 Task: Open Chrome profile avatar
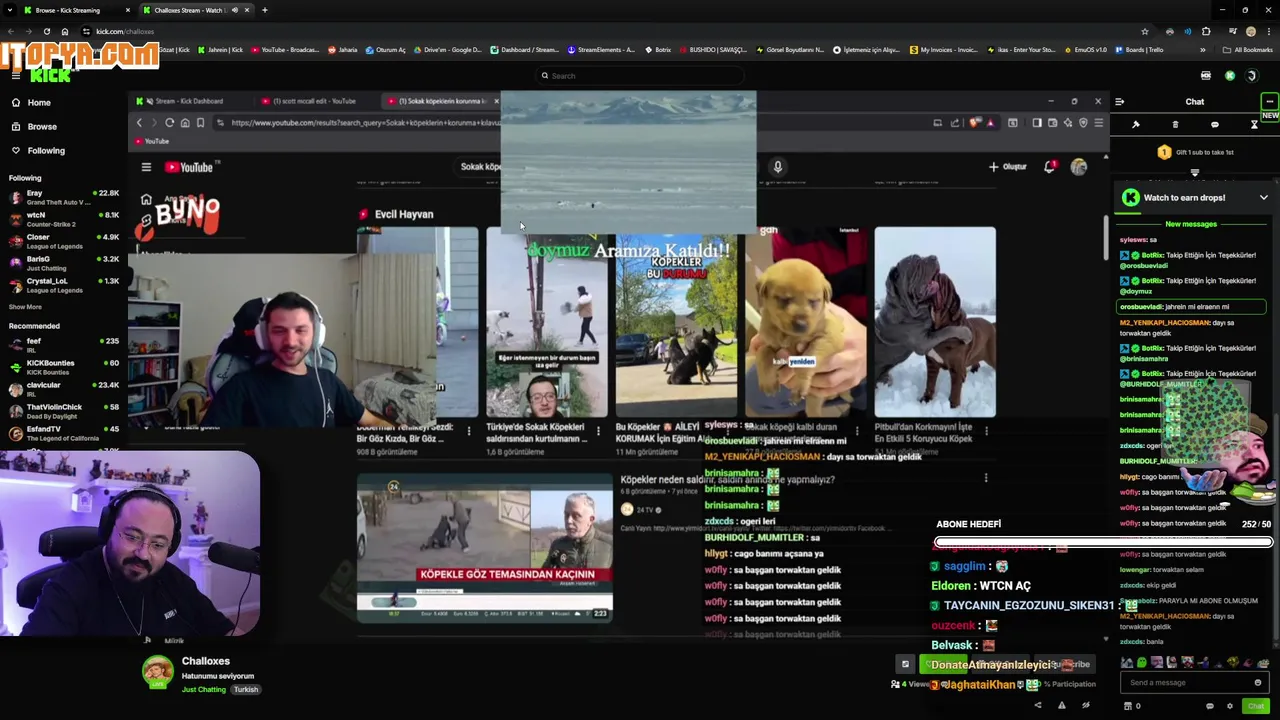[x=1251, y=31]
